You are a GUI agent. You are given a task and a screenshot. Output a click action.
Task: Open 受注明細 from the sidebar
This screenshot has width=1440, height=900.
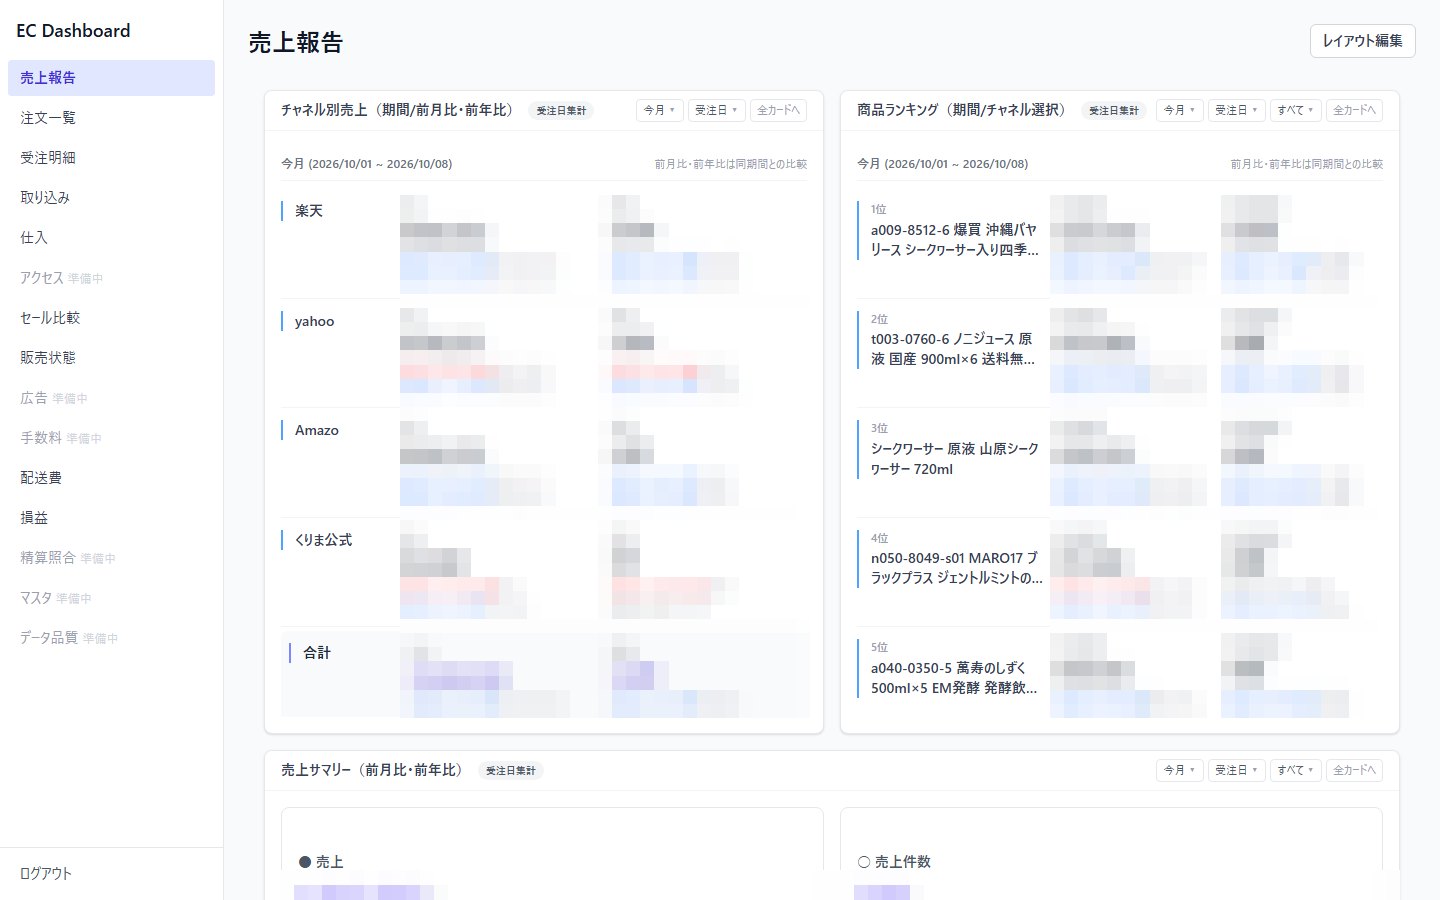pos(111,158)
